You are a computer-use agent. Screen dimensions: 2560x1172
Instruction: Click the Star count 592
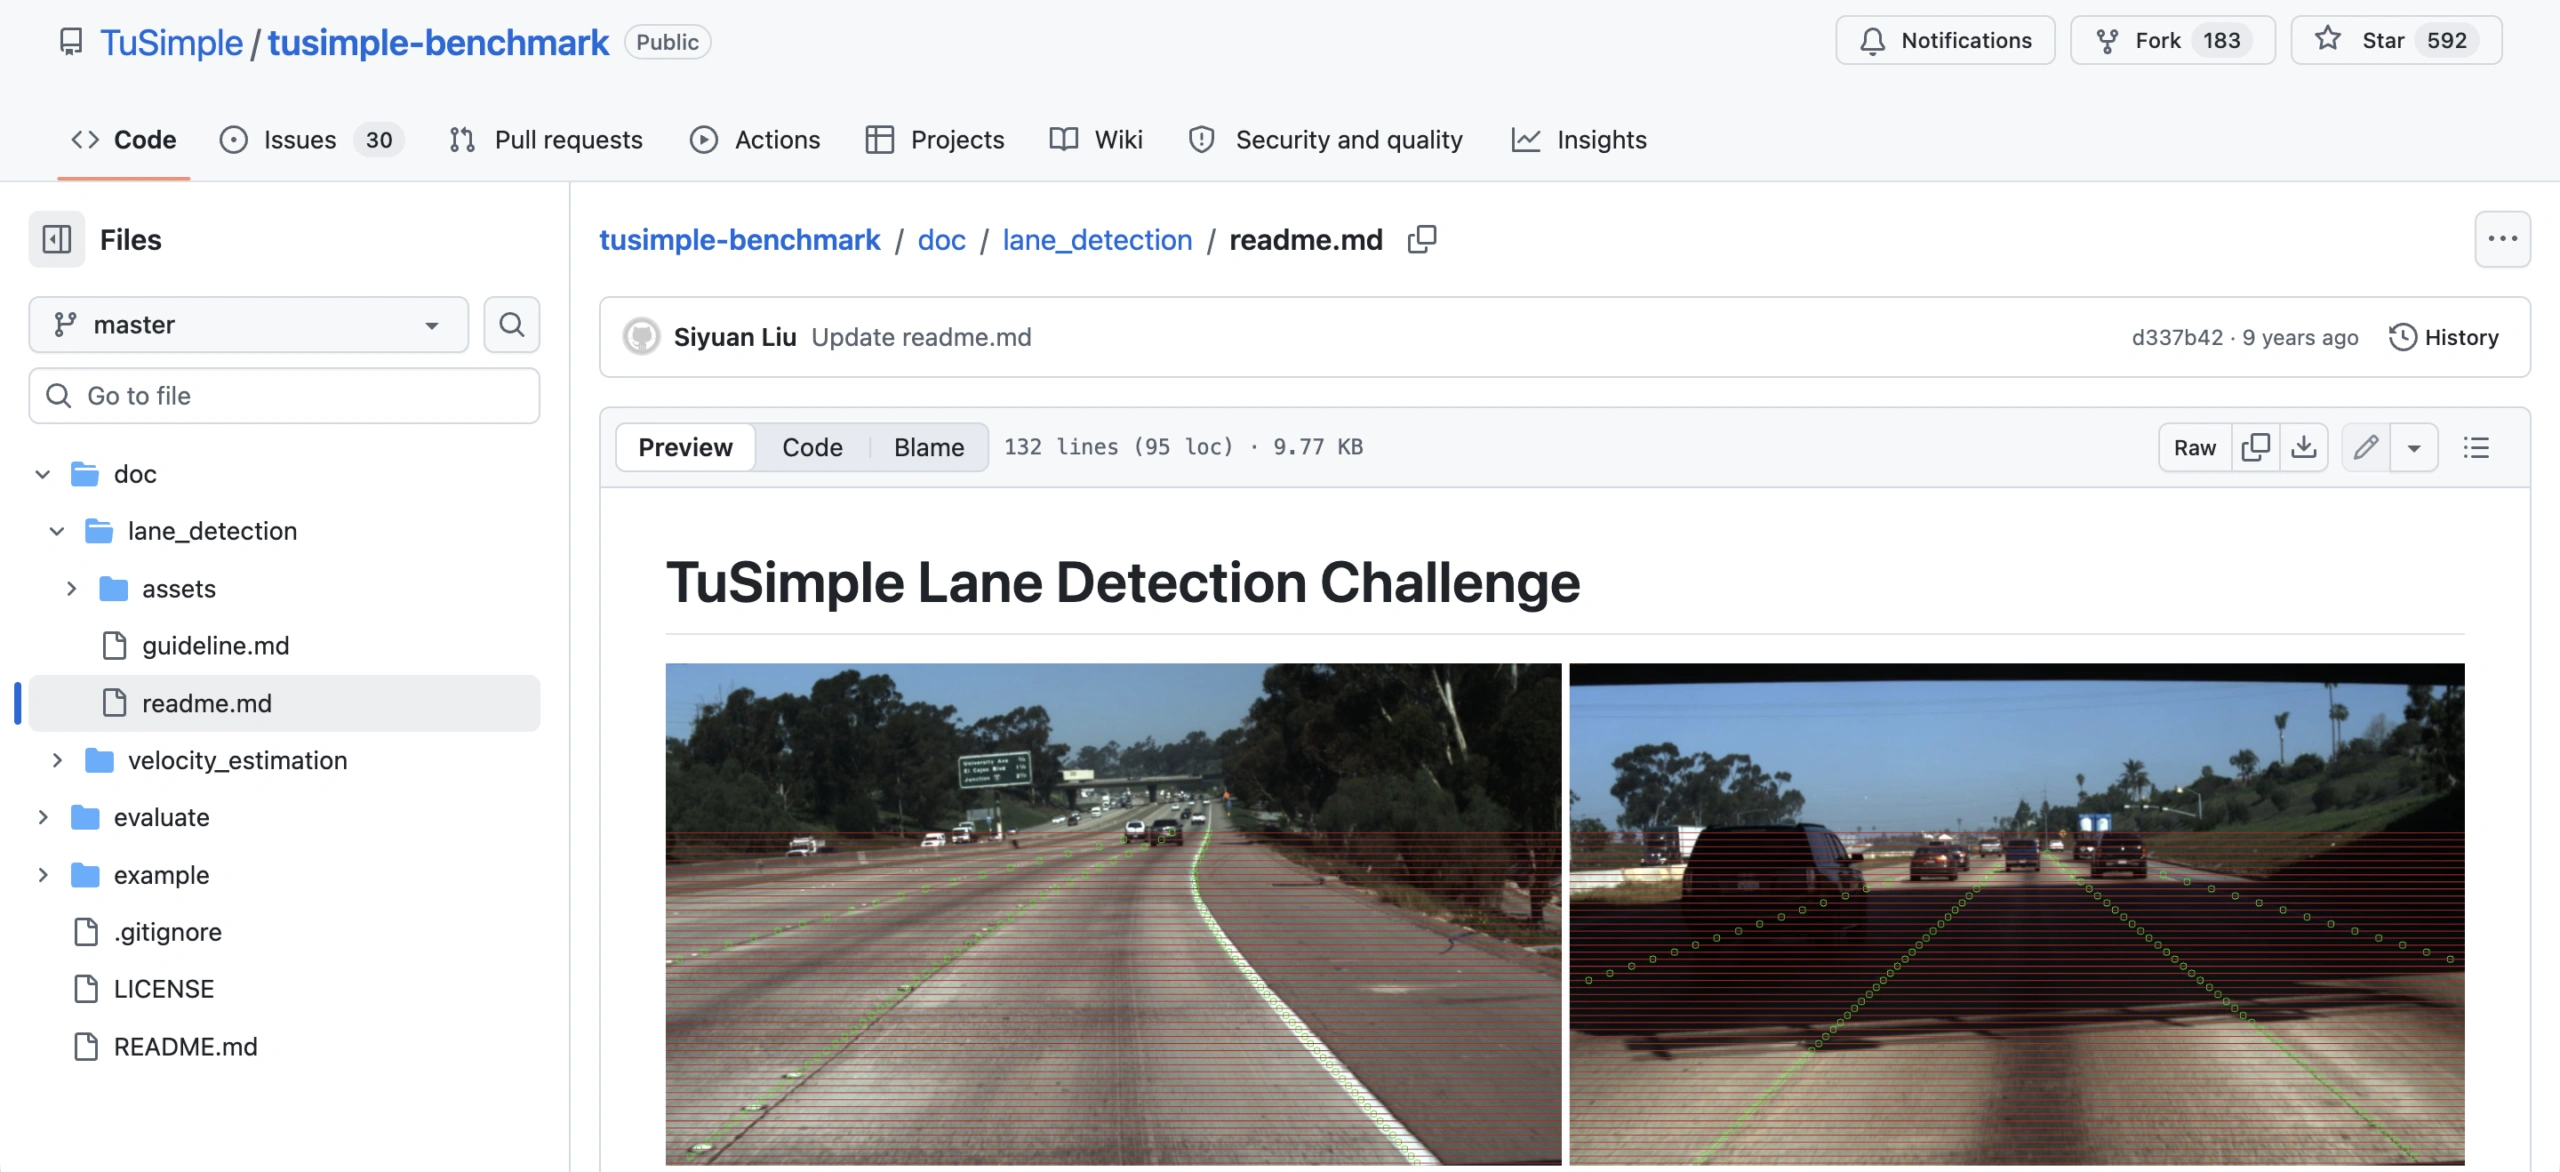(x=2446, y=40)
